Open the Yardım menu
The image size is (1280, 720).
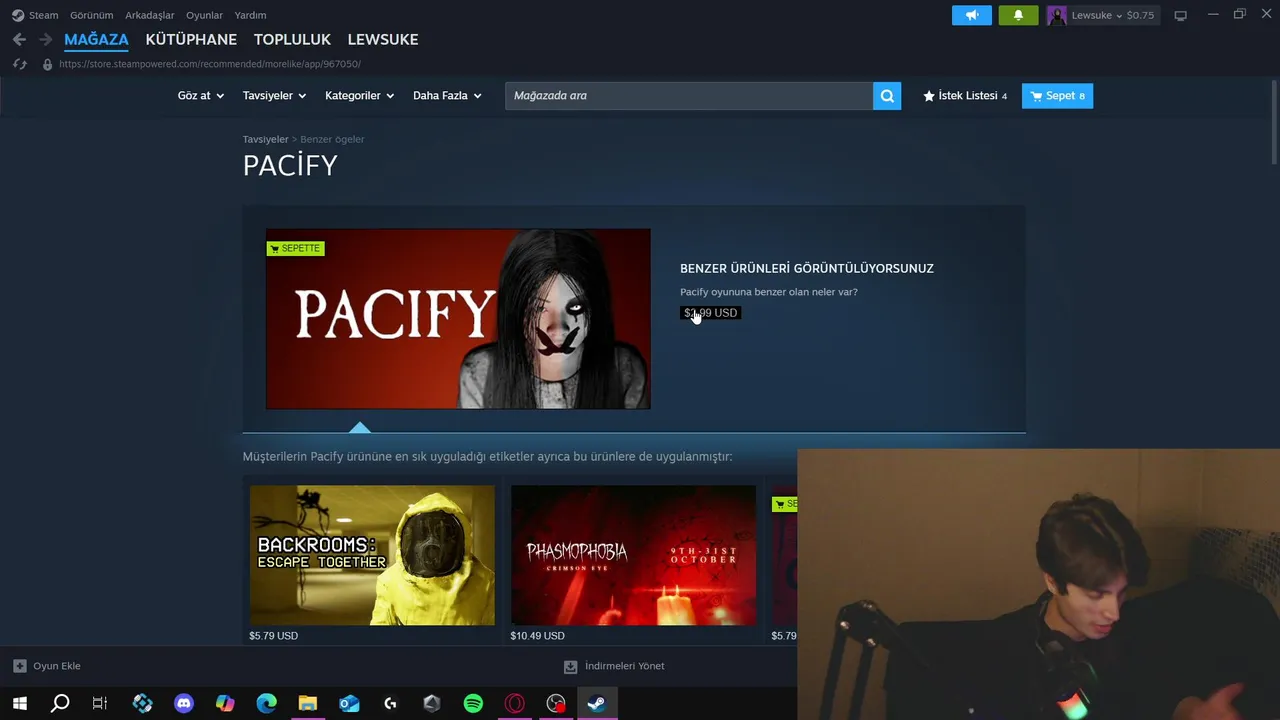click(250, 15)
